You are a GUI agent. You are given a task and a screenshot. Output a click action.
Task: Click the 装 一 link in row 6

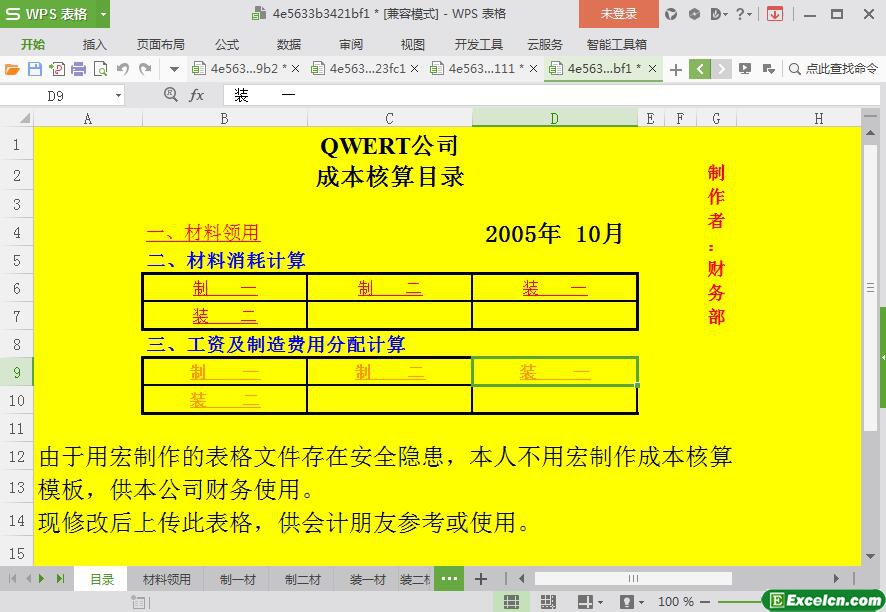click(x=555, y=288)
